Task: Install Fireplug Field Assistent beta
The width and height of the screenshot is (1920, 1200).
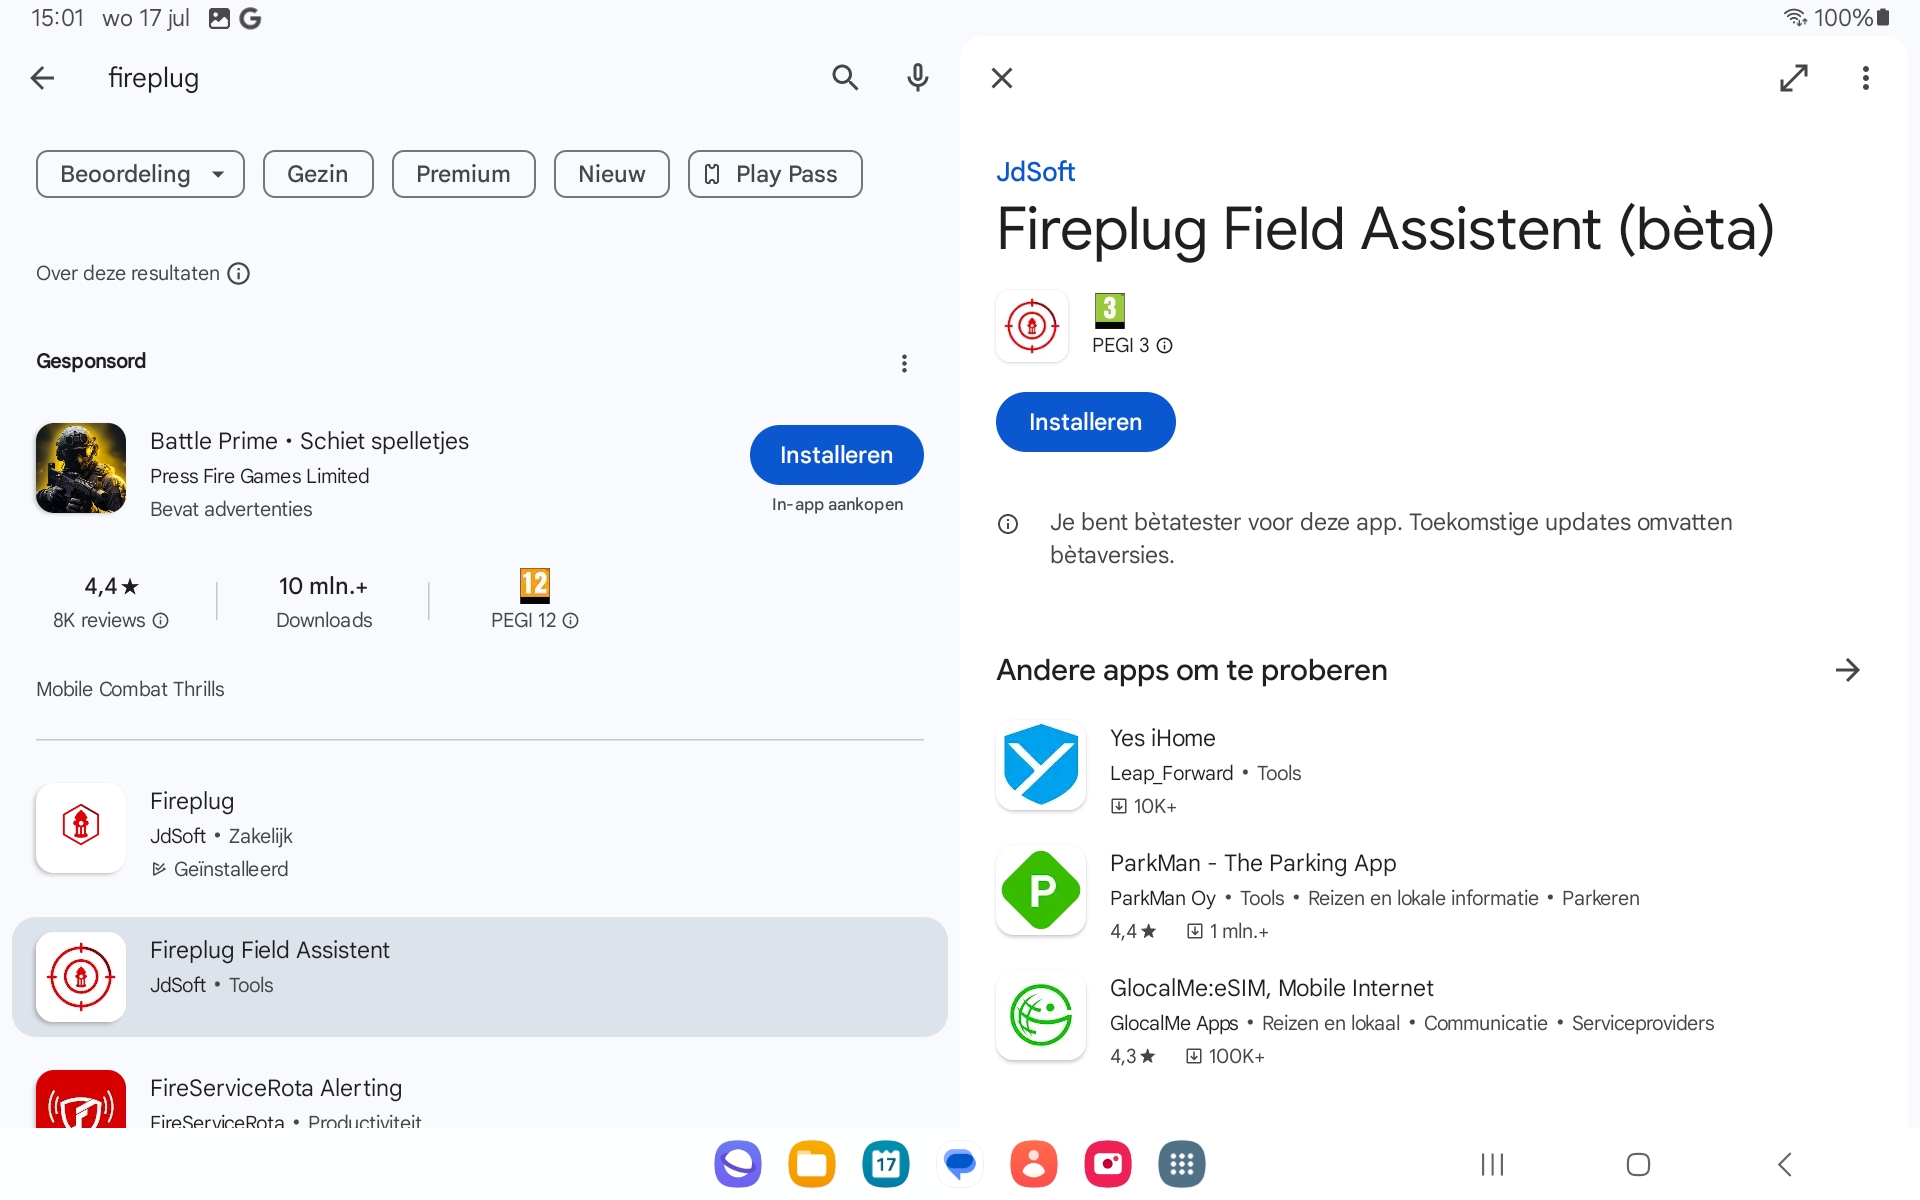Action: [x=1085, y=422]
